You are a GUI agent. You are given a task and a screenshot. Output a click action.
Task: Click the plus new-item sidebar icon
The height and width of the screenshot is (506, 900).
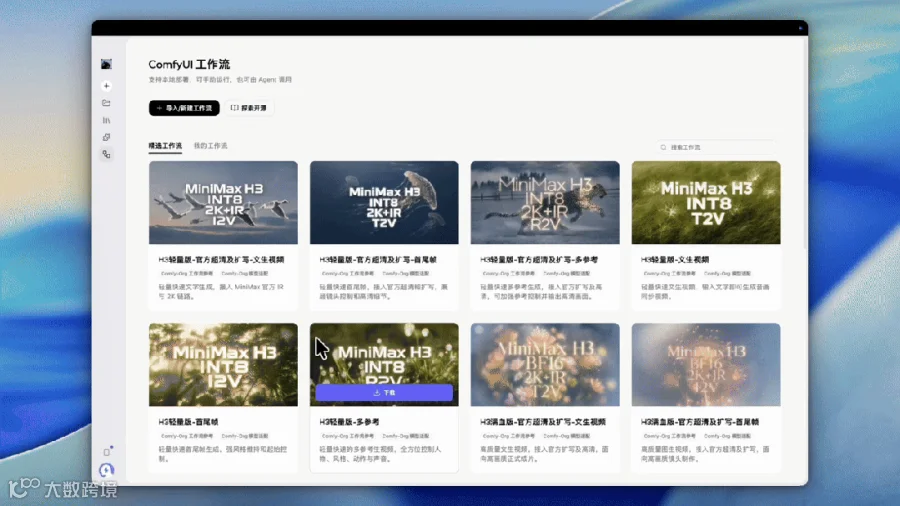[106, 86]
